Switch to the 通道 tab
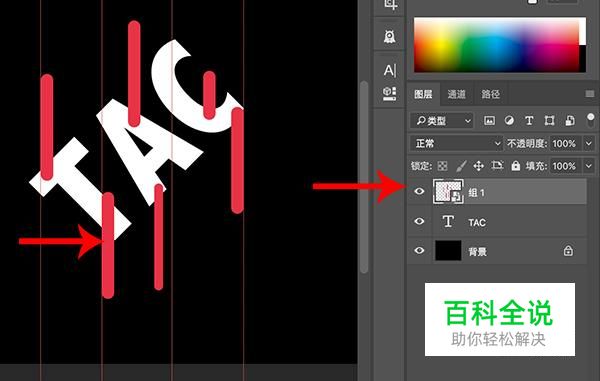Viewport: 600px width, 381px height. click(x=457, y=94)
